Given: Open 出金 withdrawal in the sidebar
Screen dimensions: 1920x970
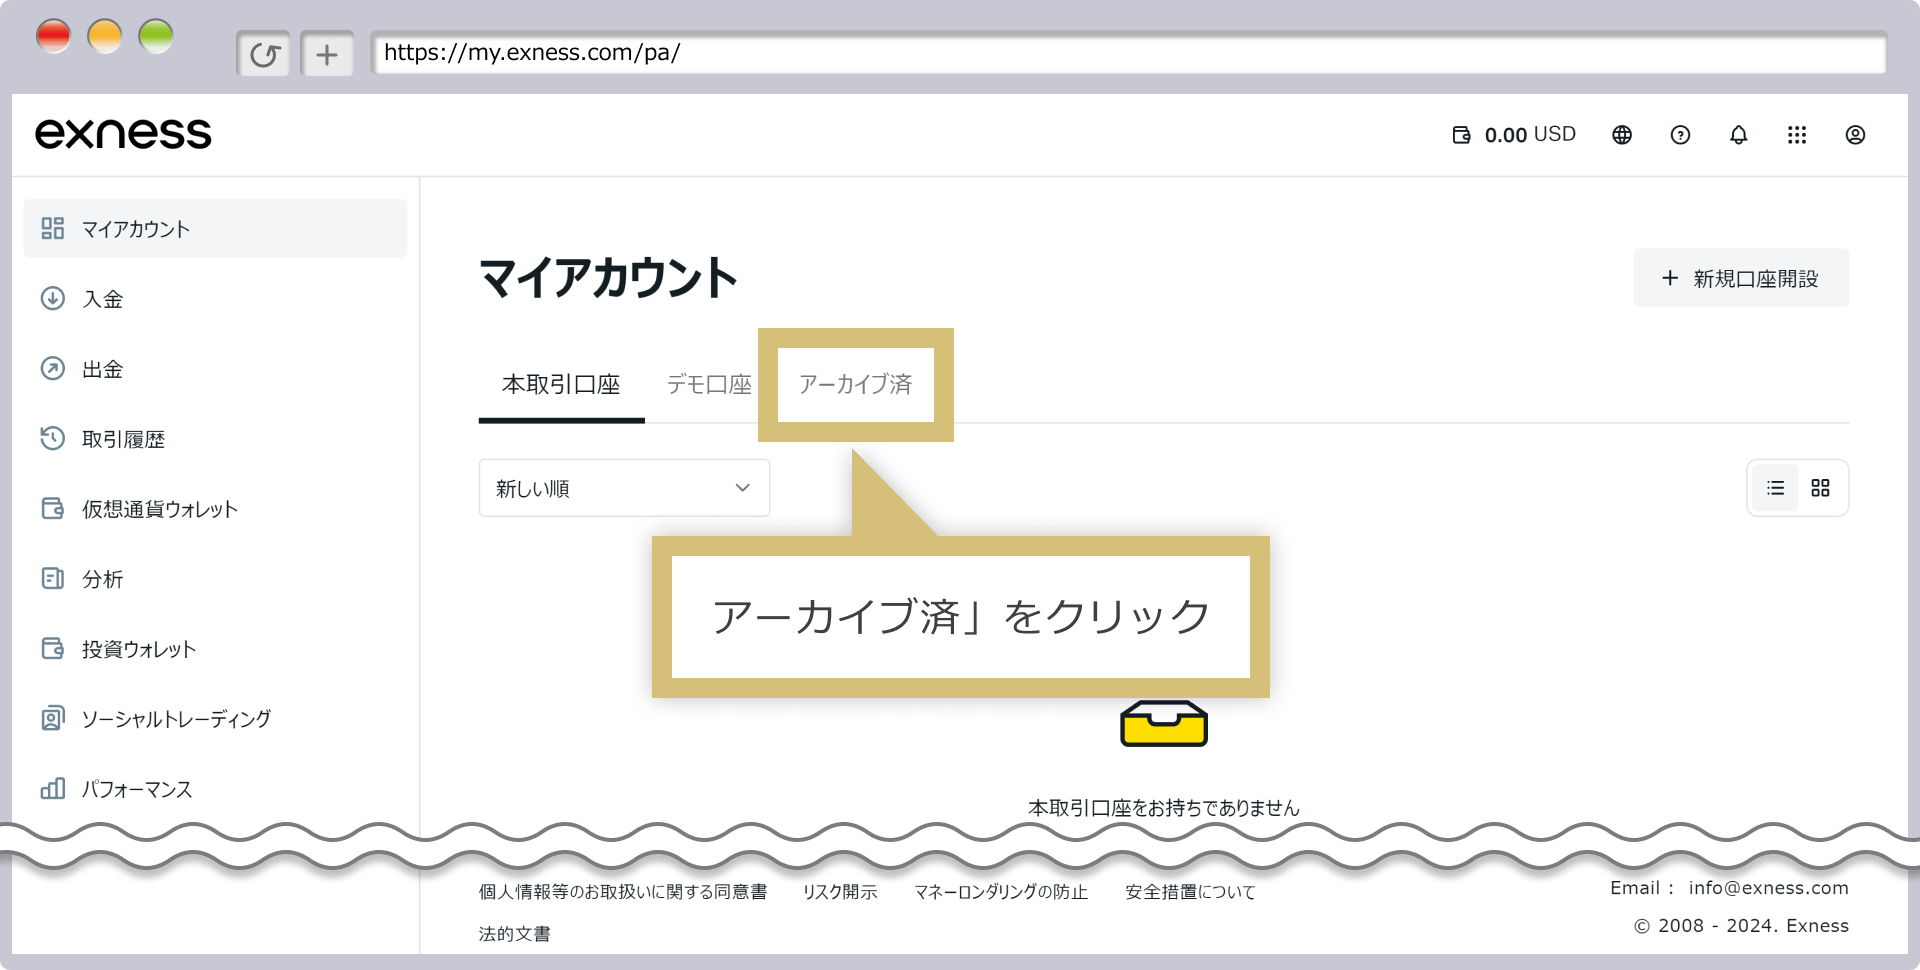Looking at the screenshot, I should [x=215, y=368].
